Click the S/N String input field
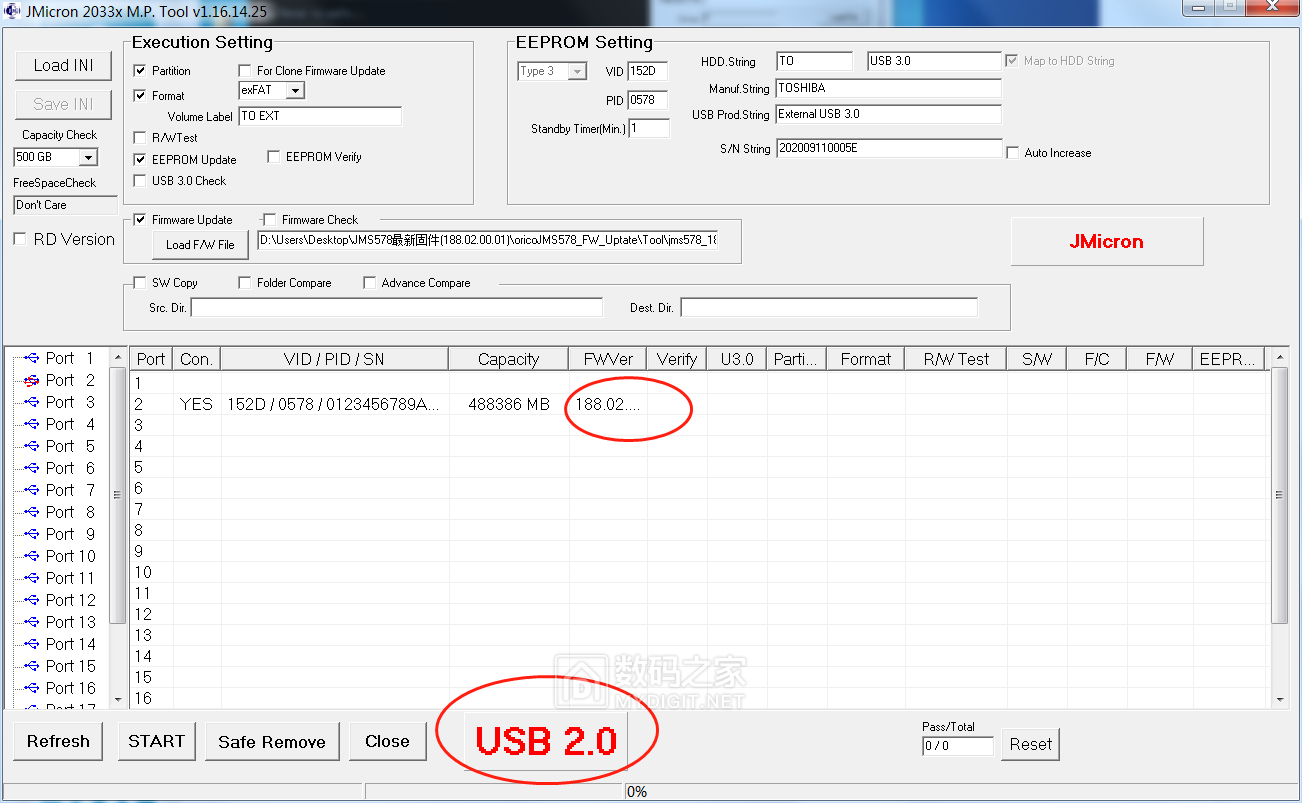Screen dimensions: 1302x803 click(888, 149)
